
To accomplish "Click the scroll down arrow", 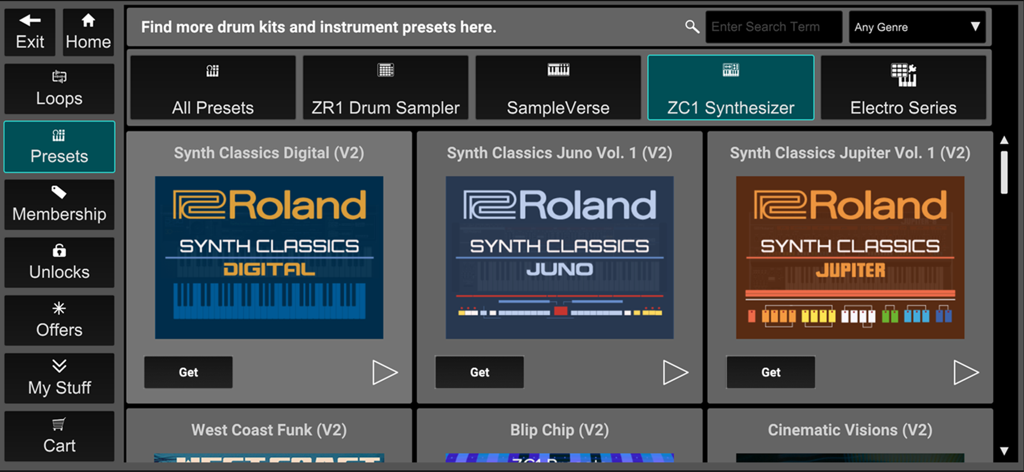I will pos(1004,451).
